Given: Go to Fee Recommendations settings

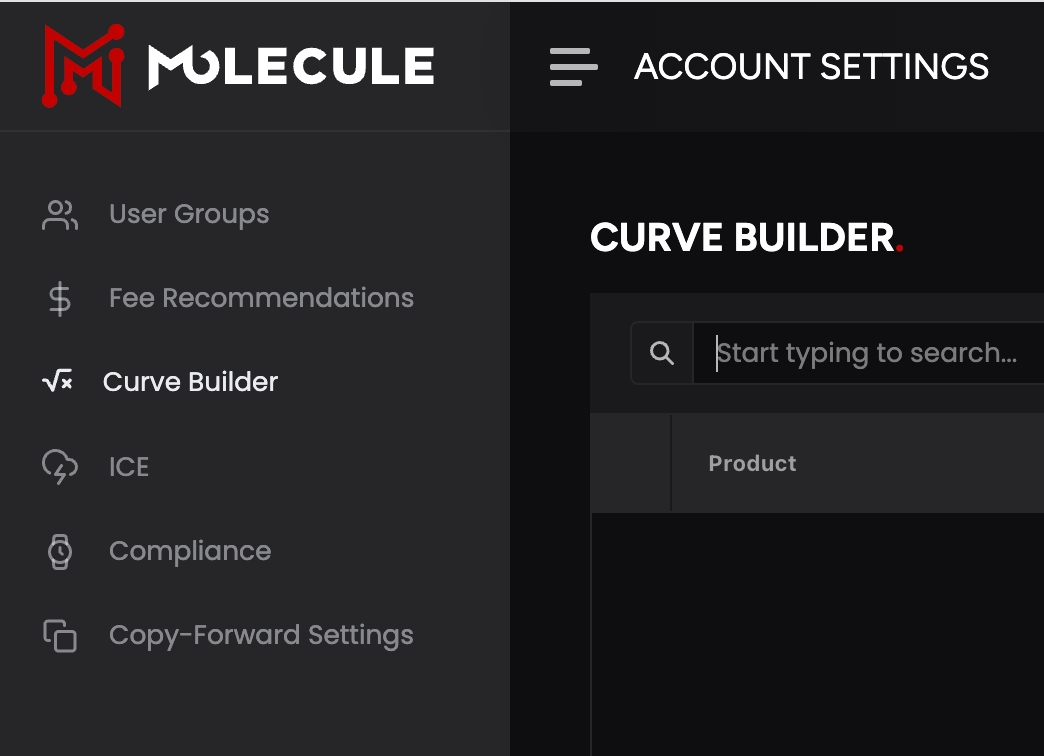Looking at the screenshot, I should coord(261,298).
